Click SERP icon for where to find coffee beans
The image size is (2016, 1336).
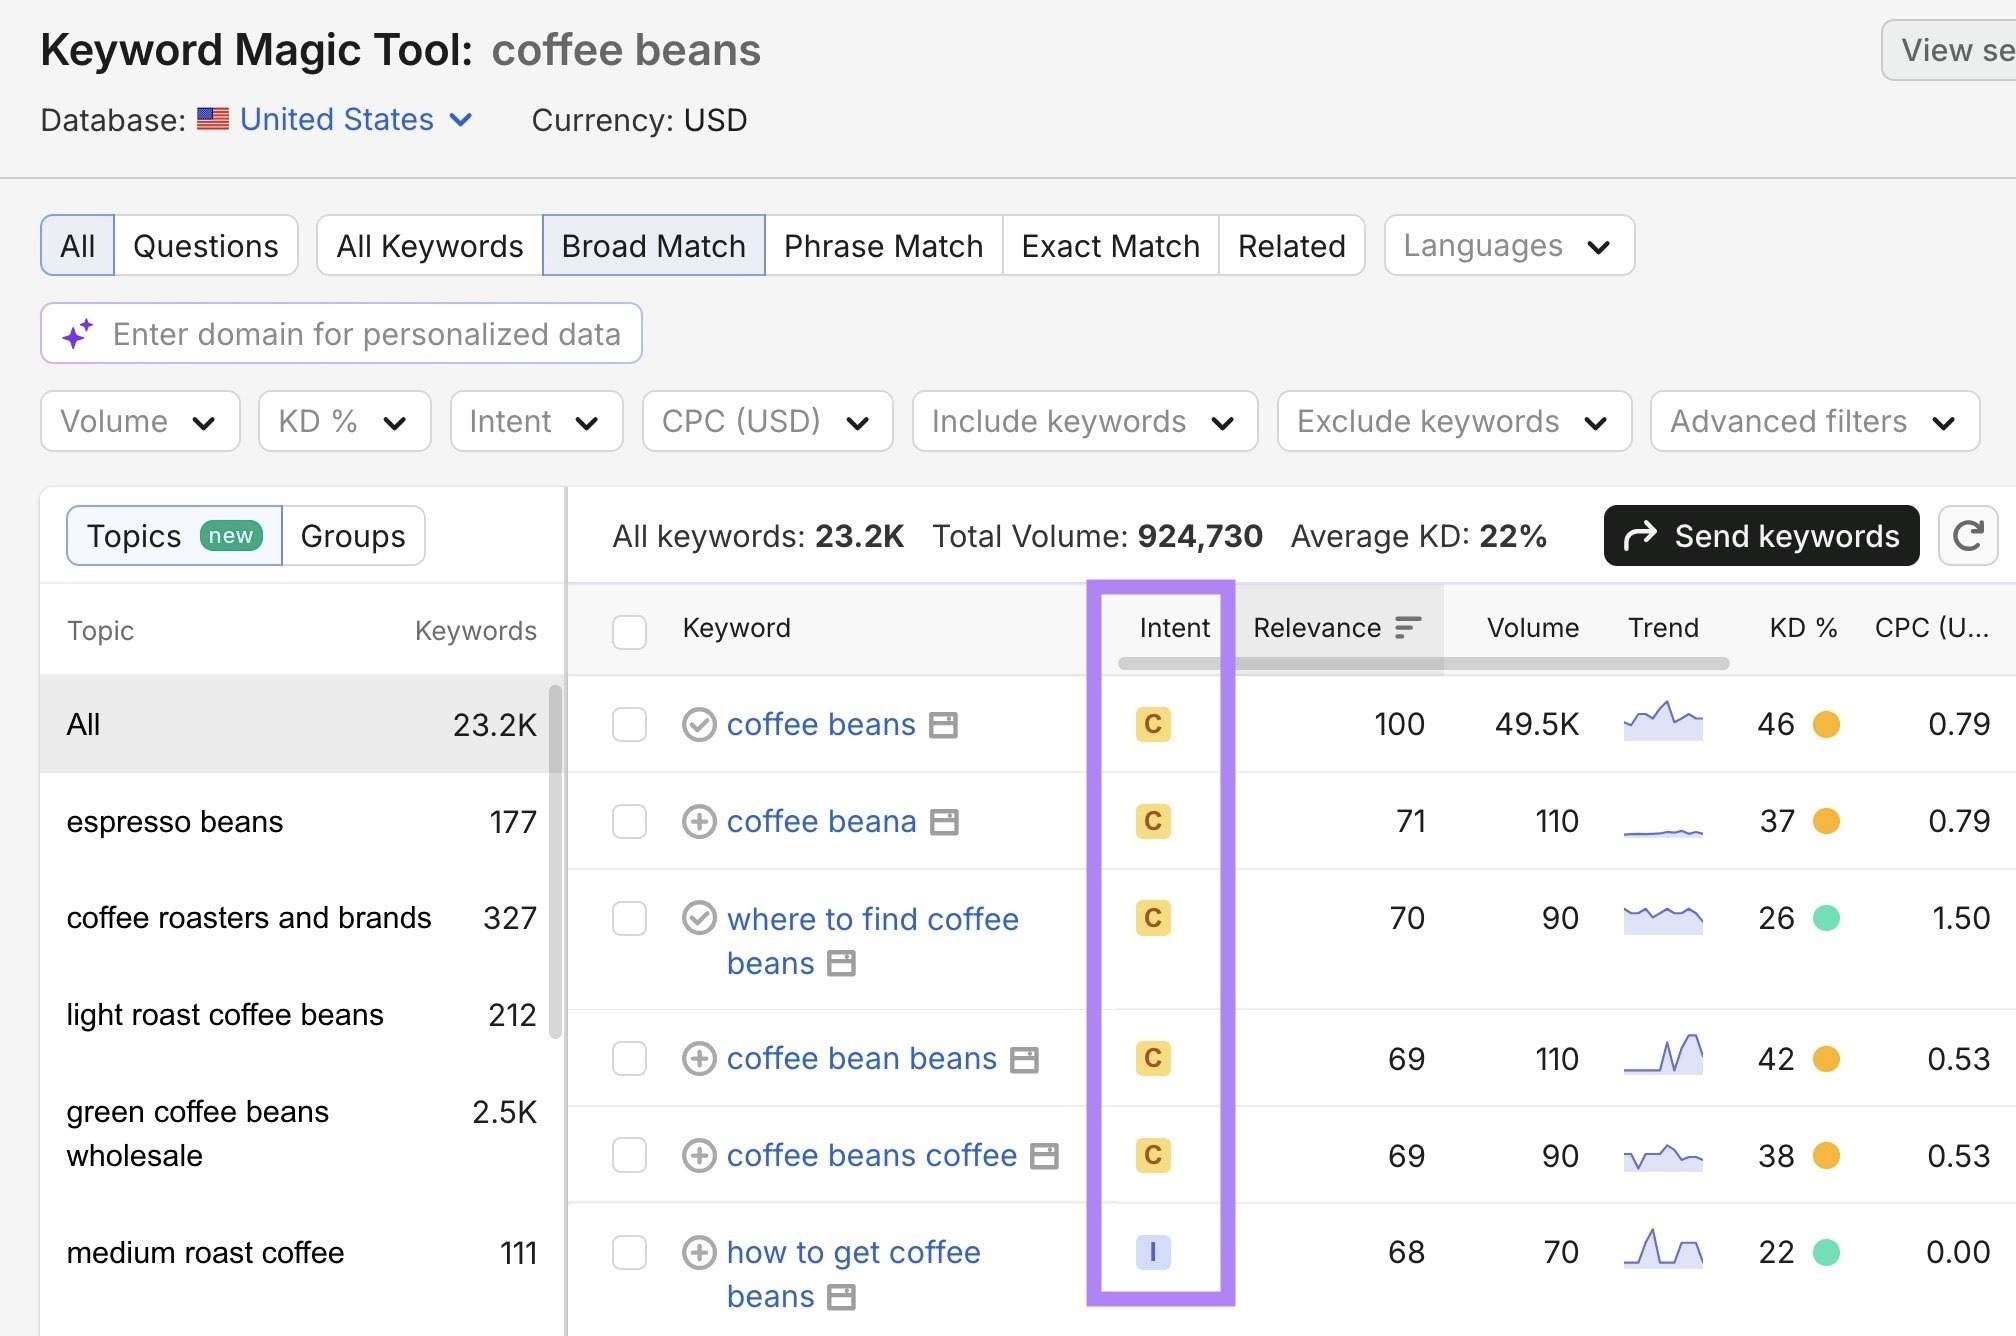click(842, 964)
